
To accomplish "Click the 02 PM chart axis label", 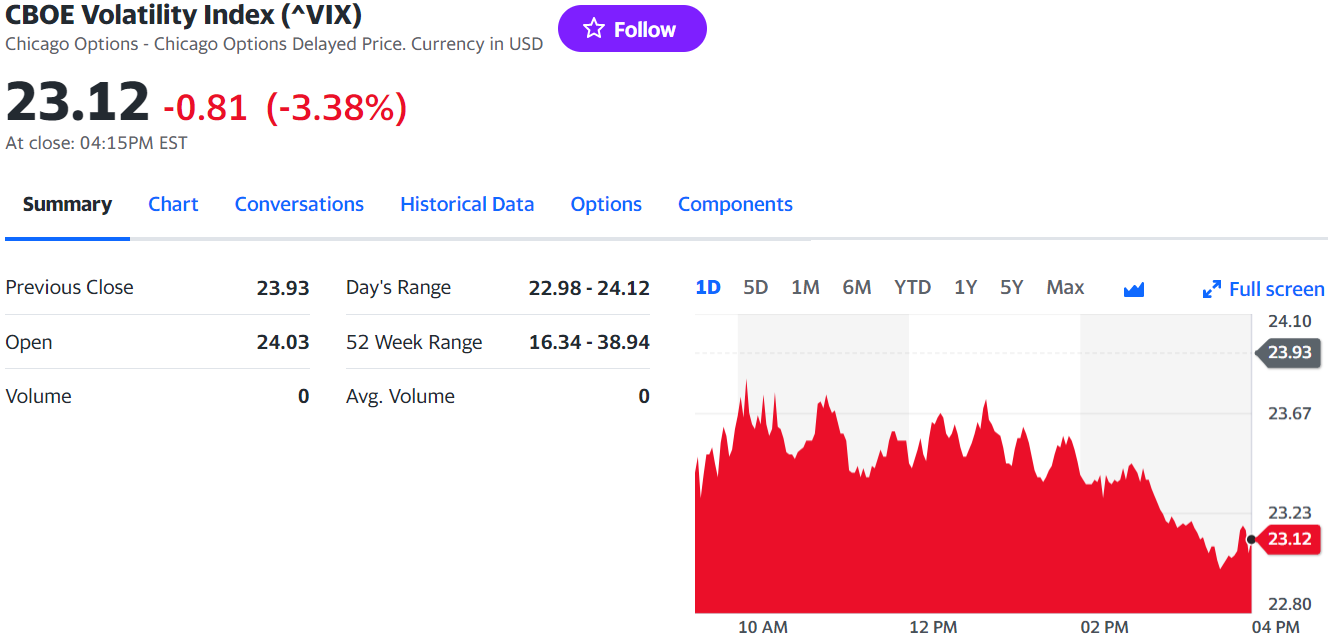I will (1104, 627).
